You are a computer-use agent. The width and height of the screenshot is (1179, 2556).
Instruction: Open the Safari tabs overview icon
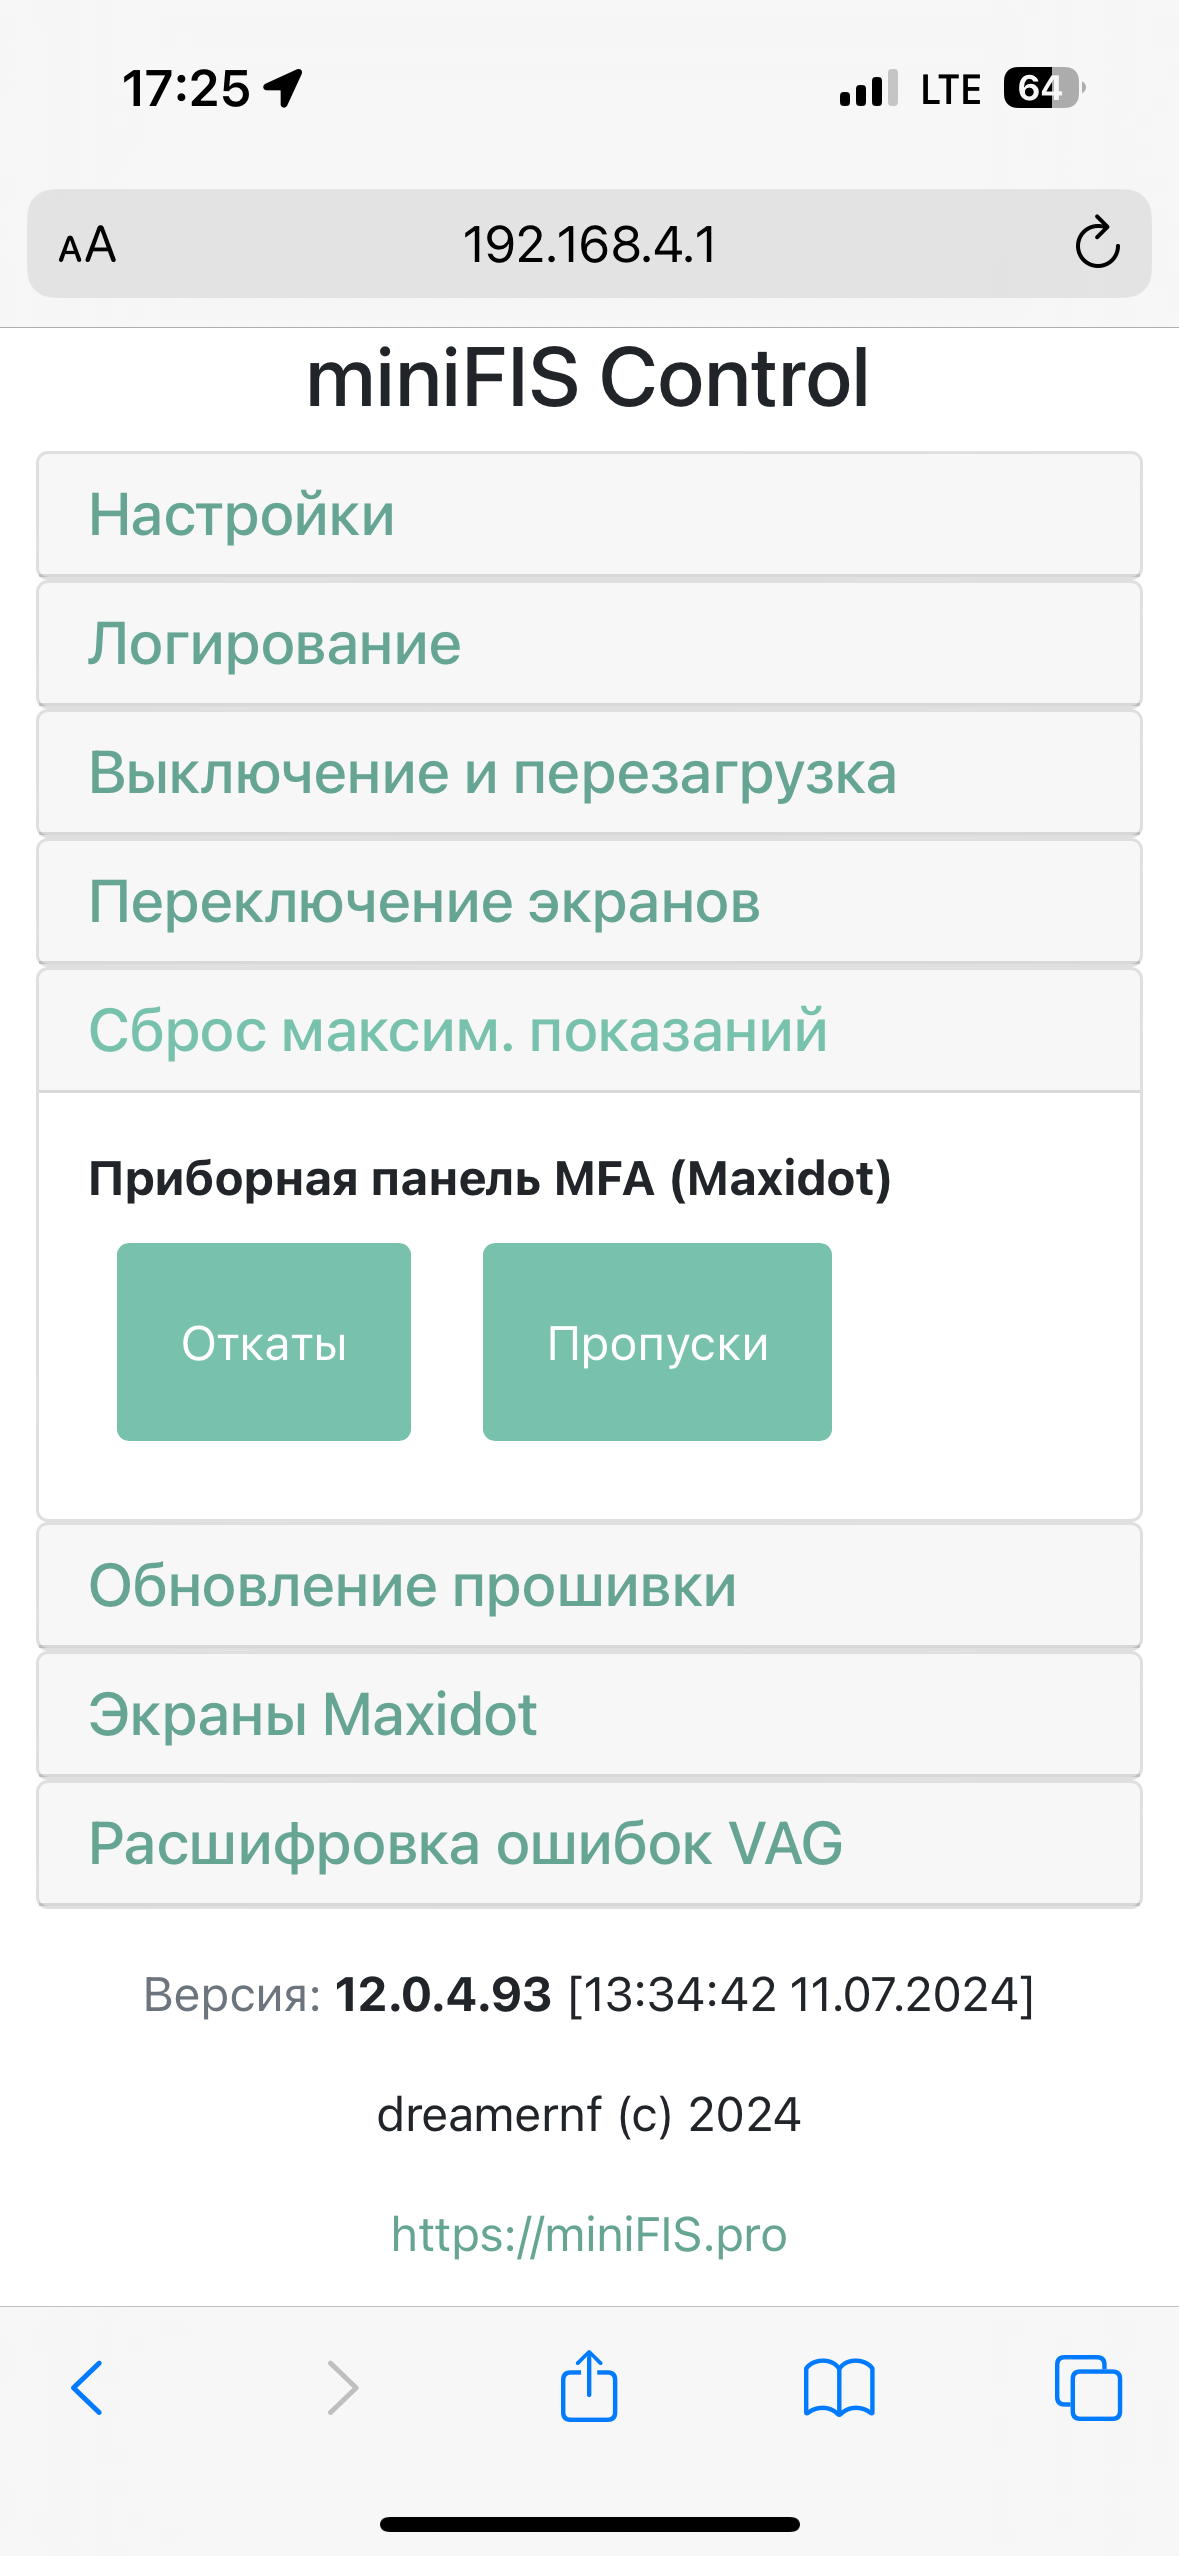[x=1088, y=2388]
